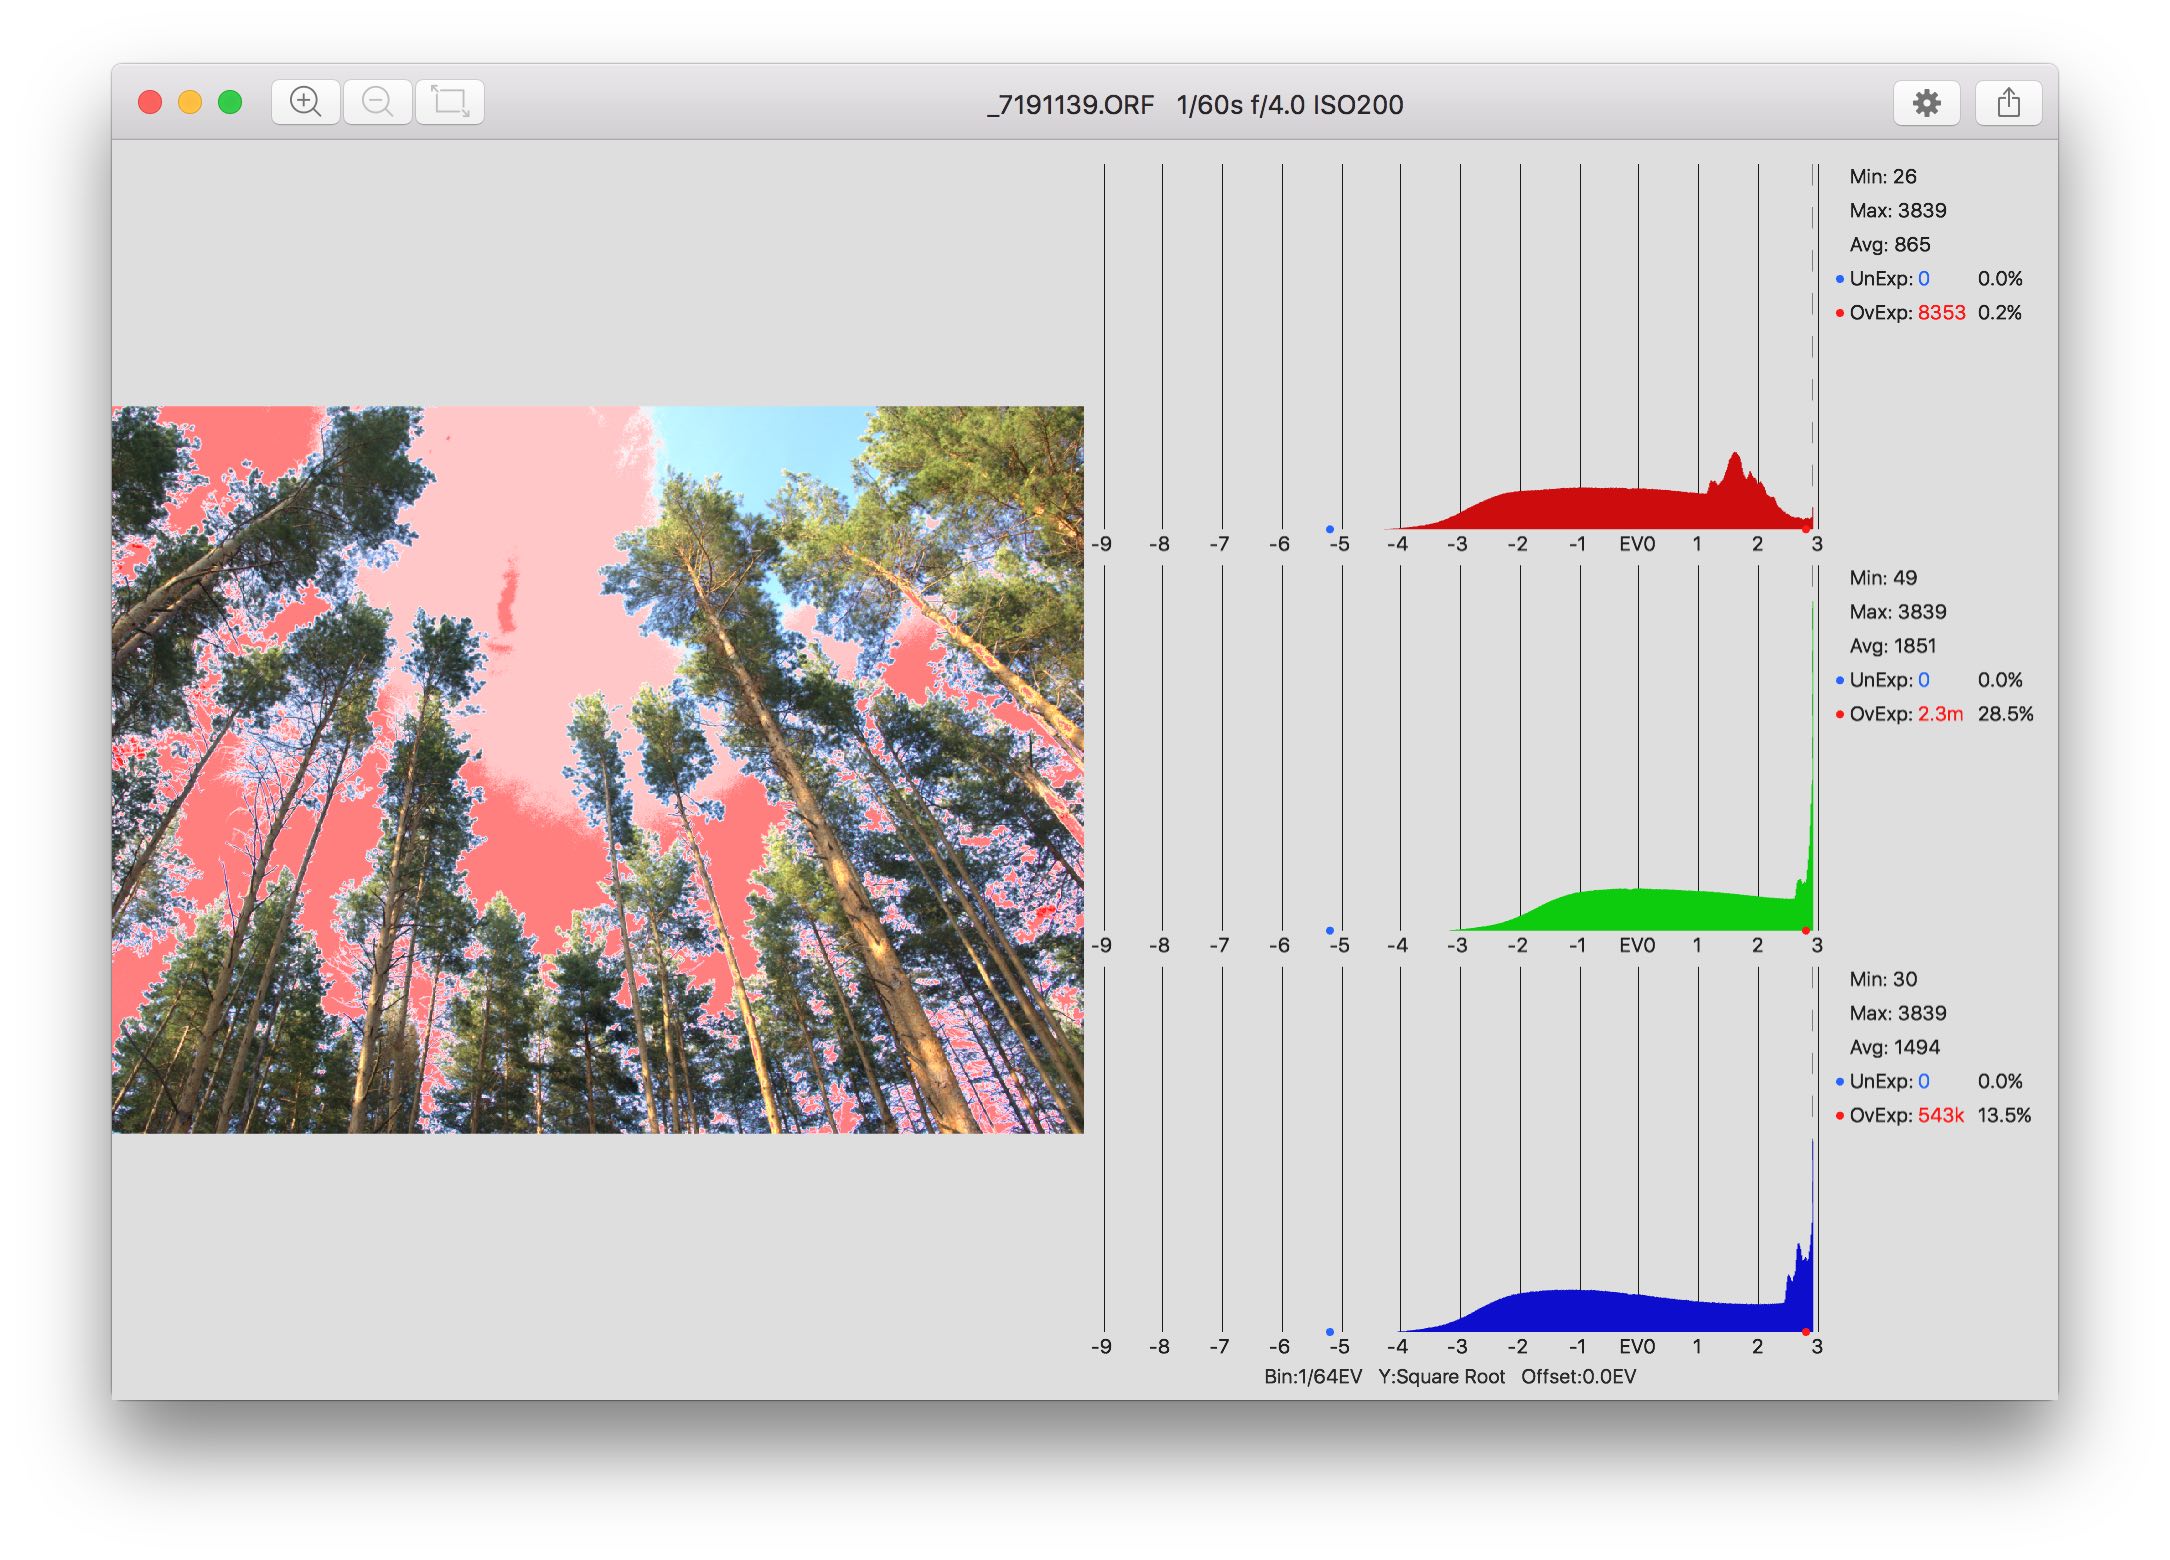Click the red channel OvExp 8353 value
2170x1560 pixels.
tap(1941, 313)
